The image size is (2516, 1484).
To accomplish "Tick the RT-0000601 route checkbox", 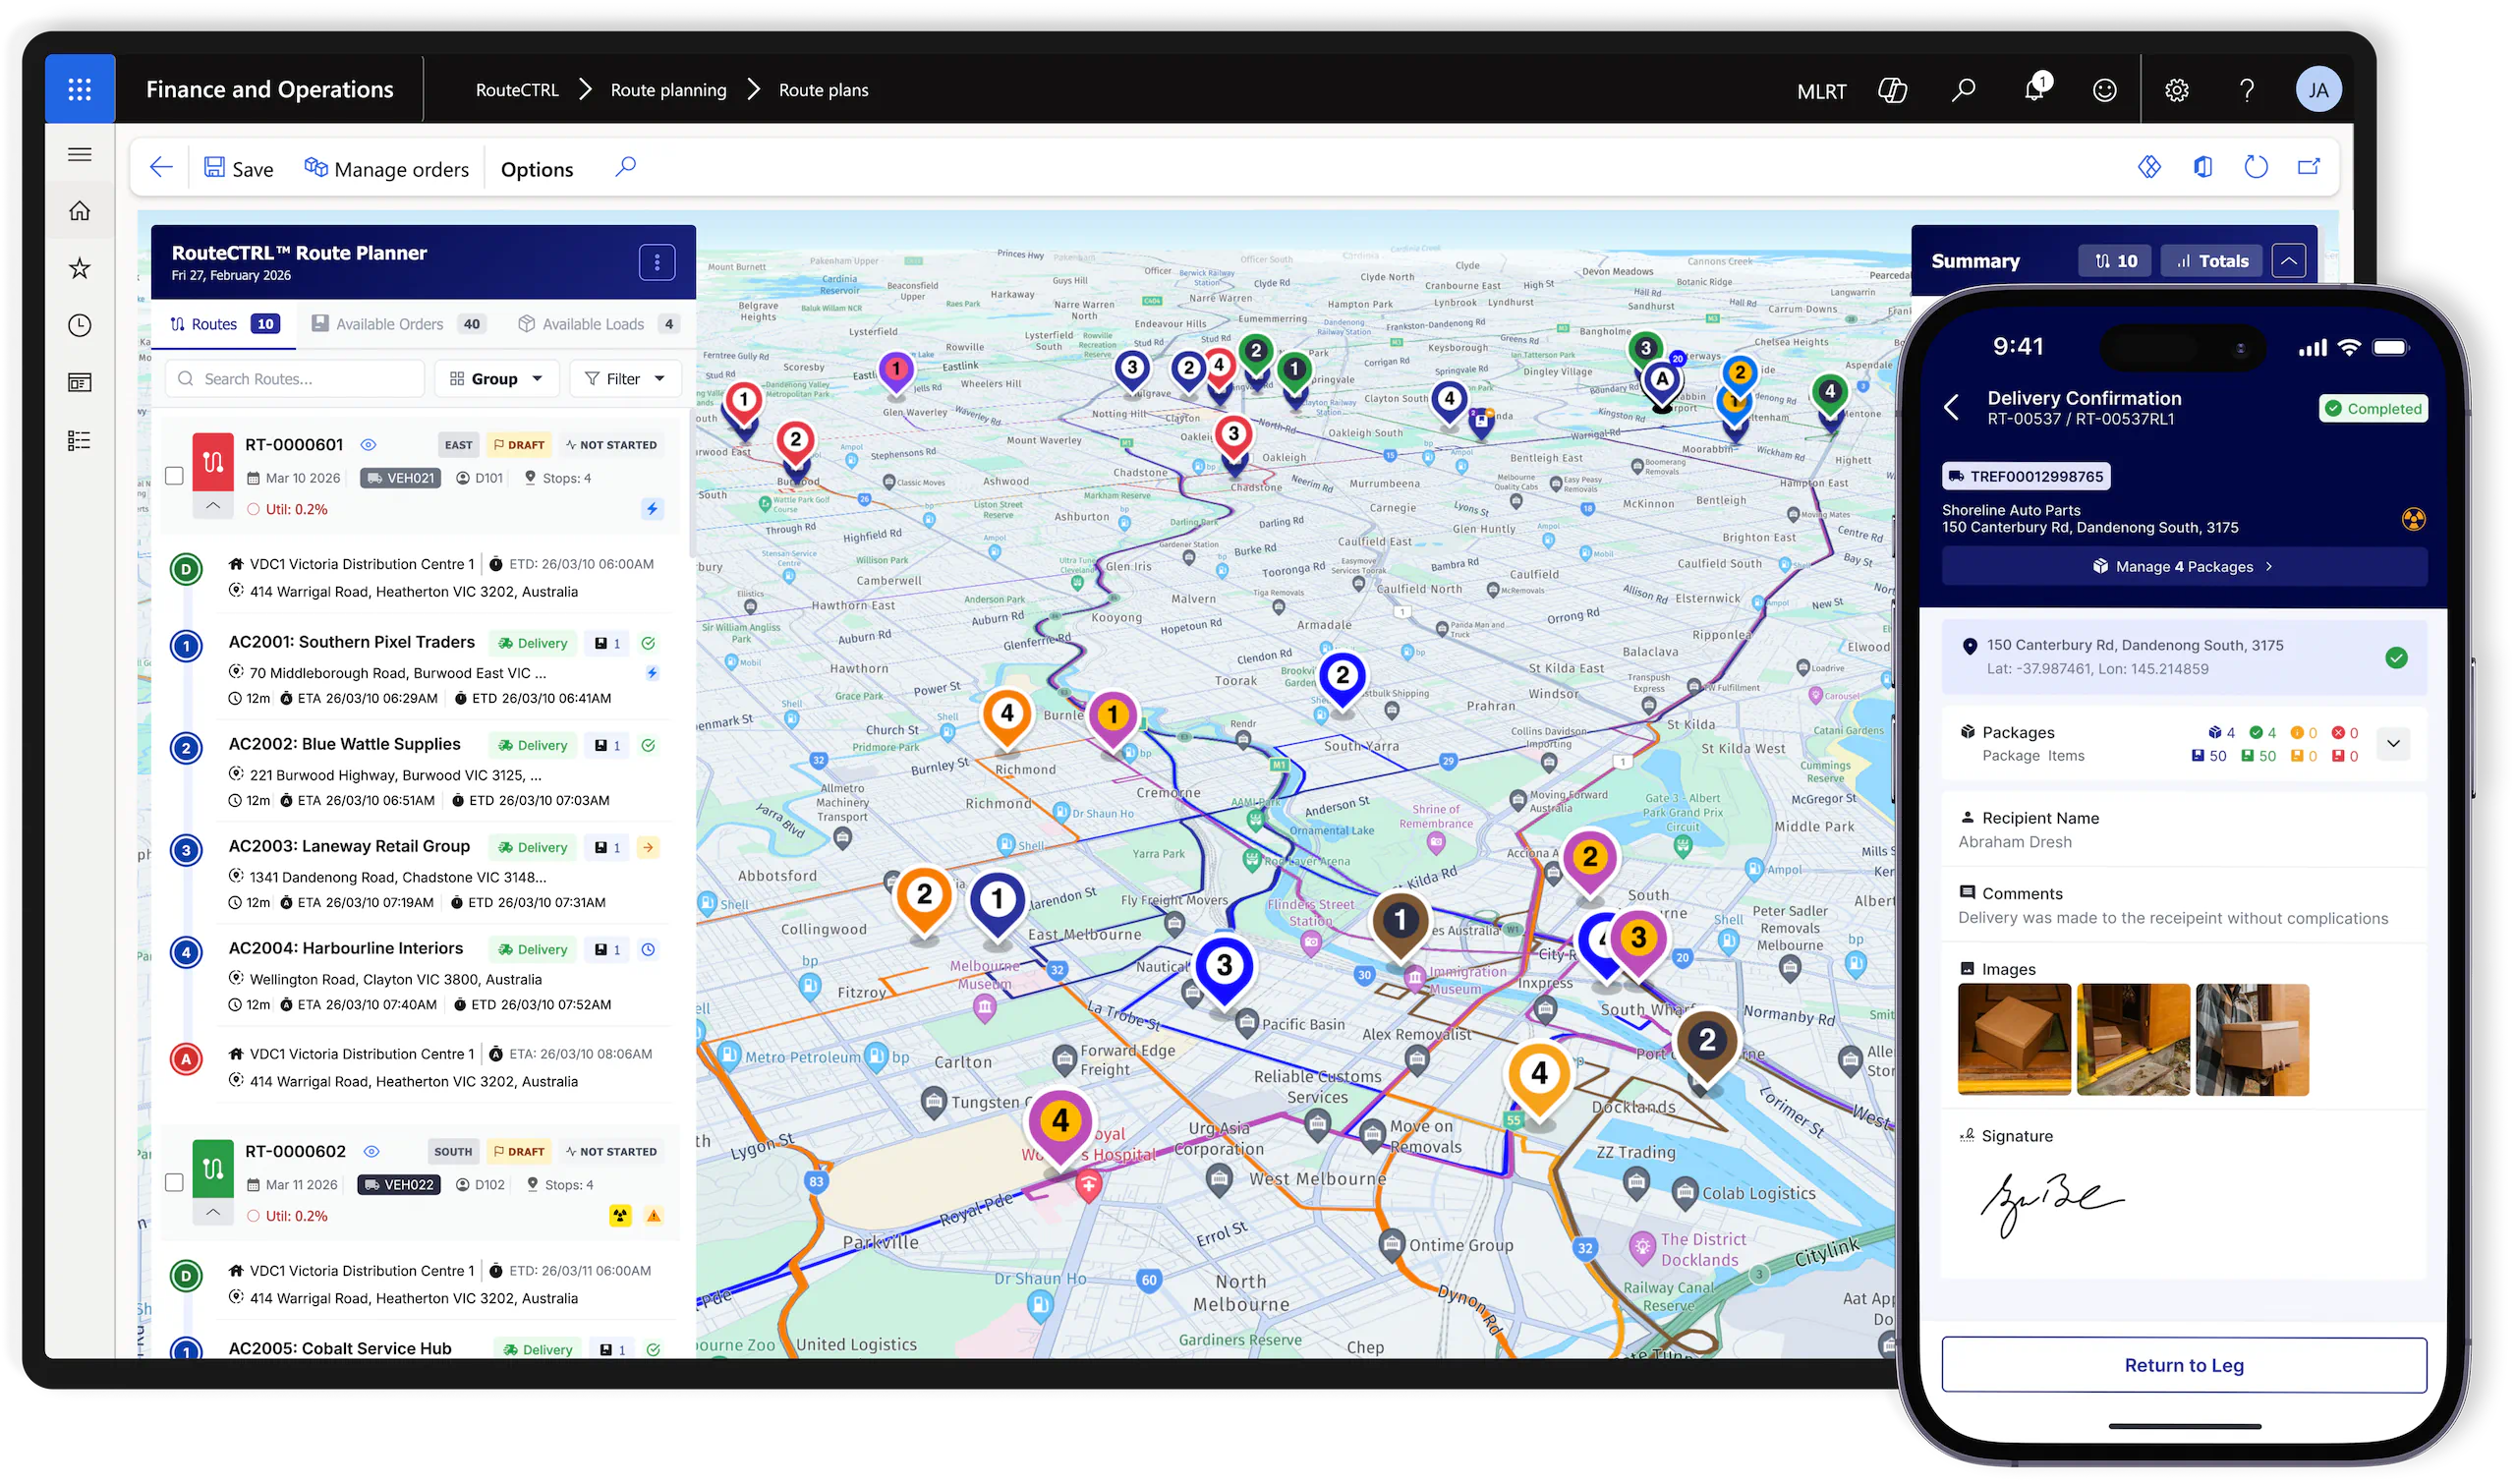I will click(174, 476).
